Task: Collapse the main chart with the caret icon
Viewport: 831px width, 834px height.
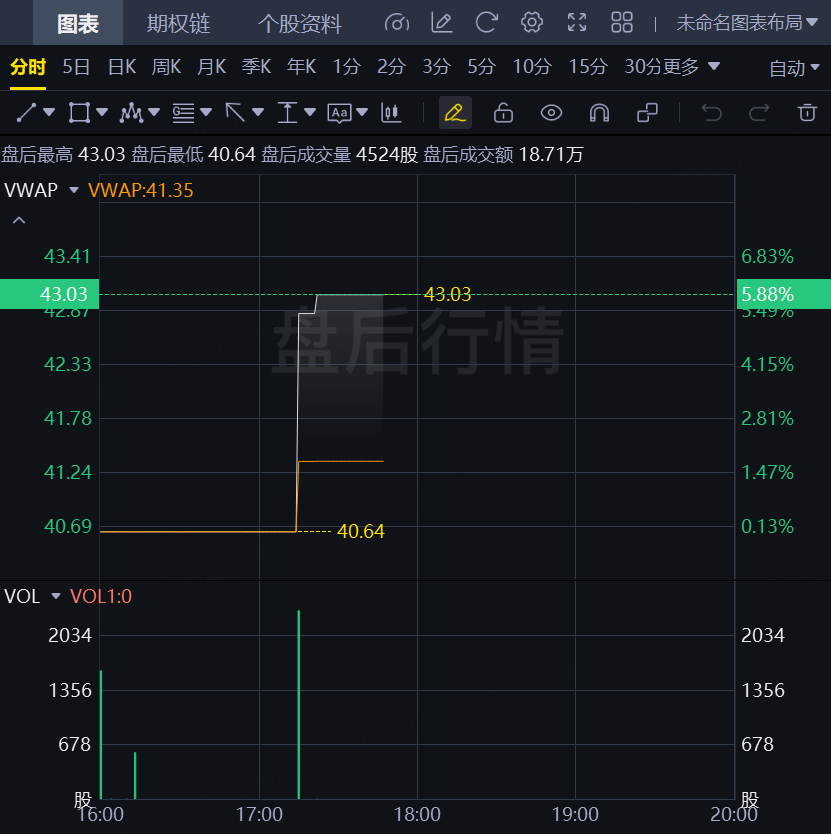Action: 19,220
